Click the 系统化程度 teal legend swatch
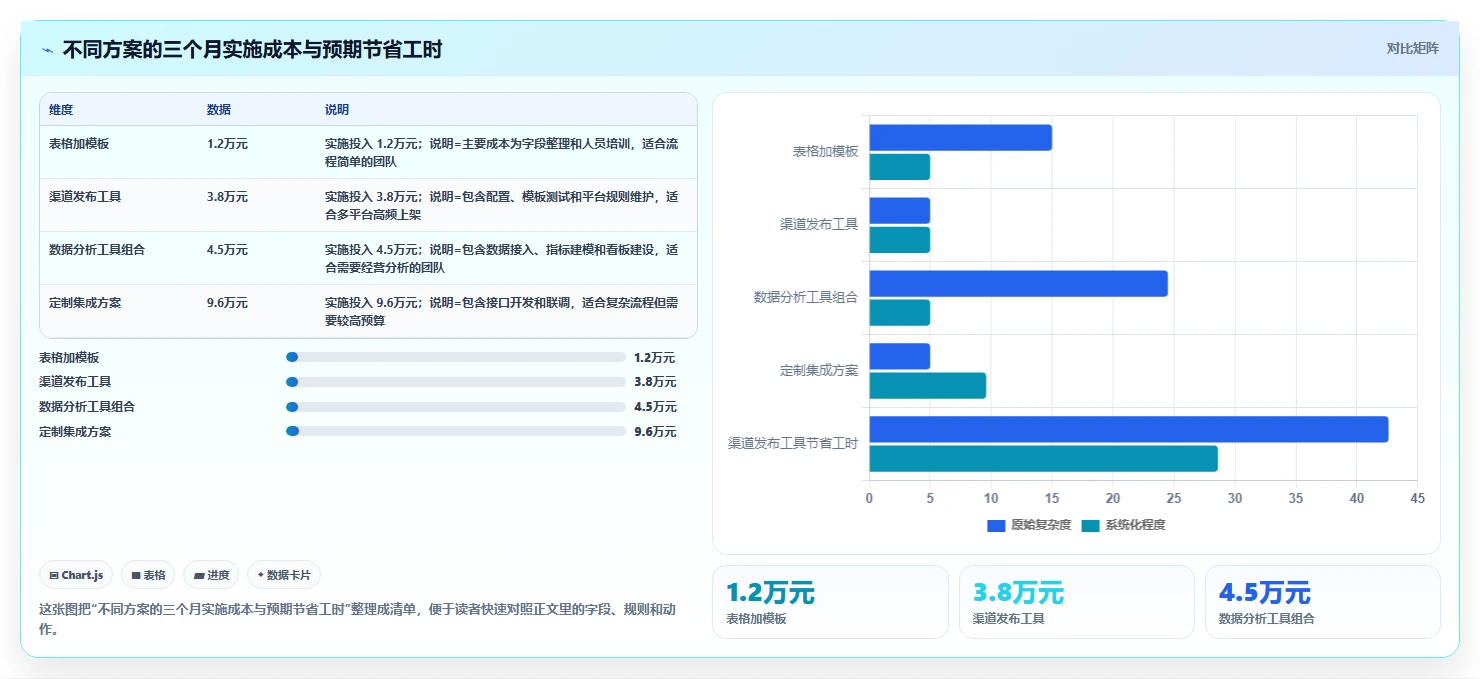1480x679 pixels. (x=1090, y=526)
